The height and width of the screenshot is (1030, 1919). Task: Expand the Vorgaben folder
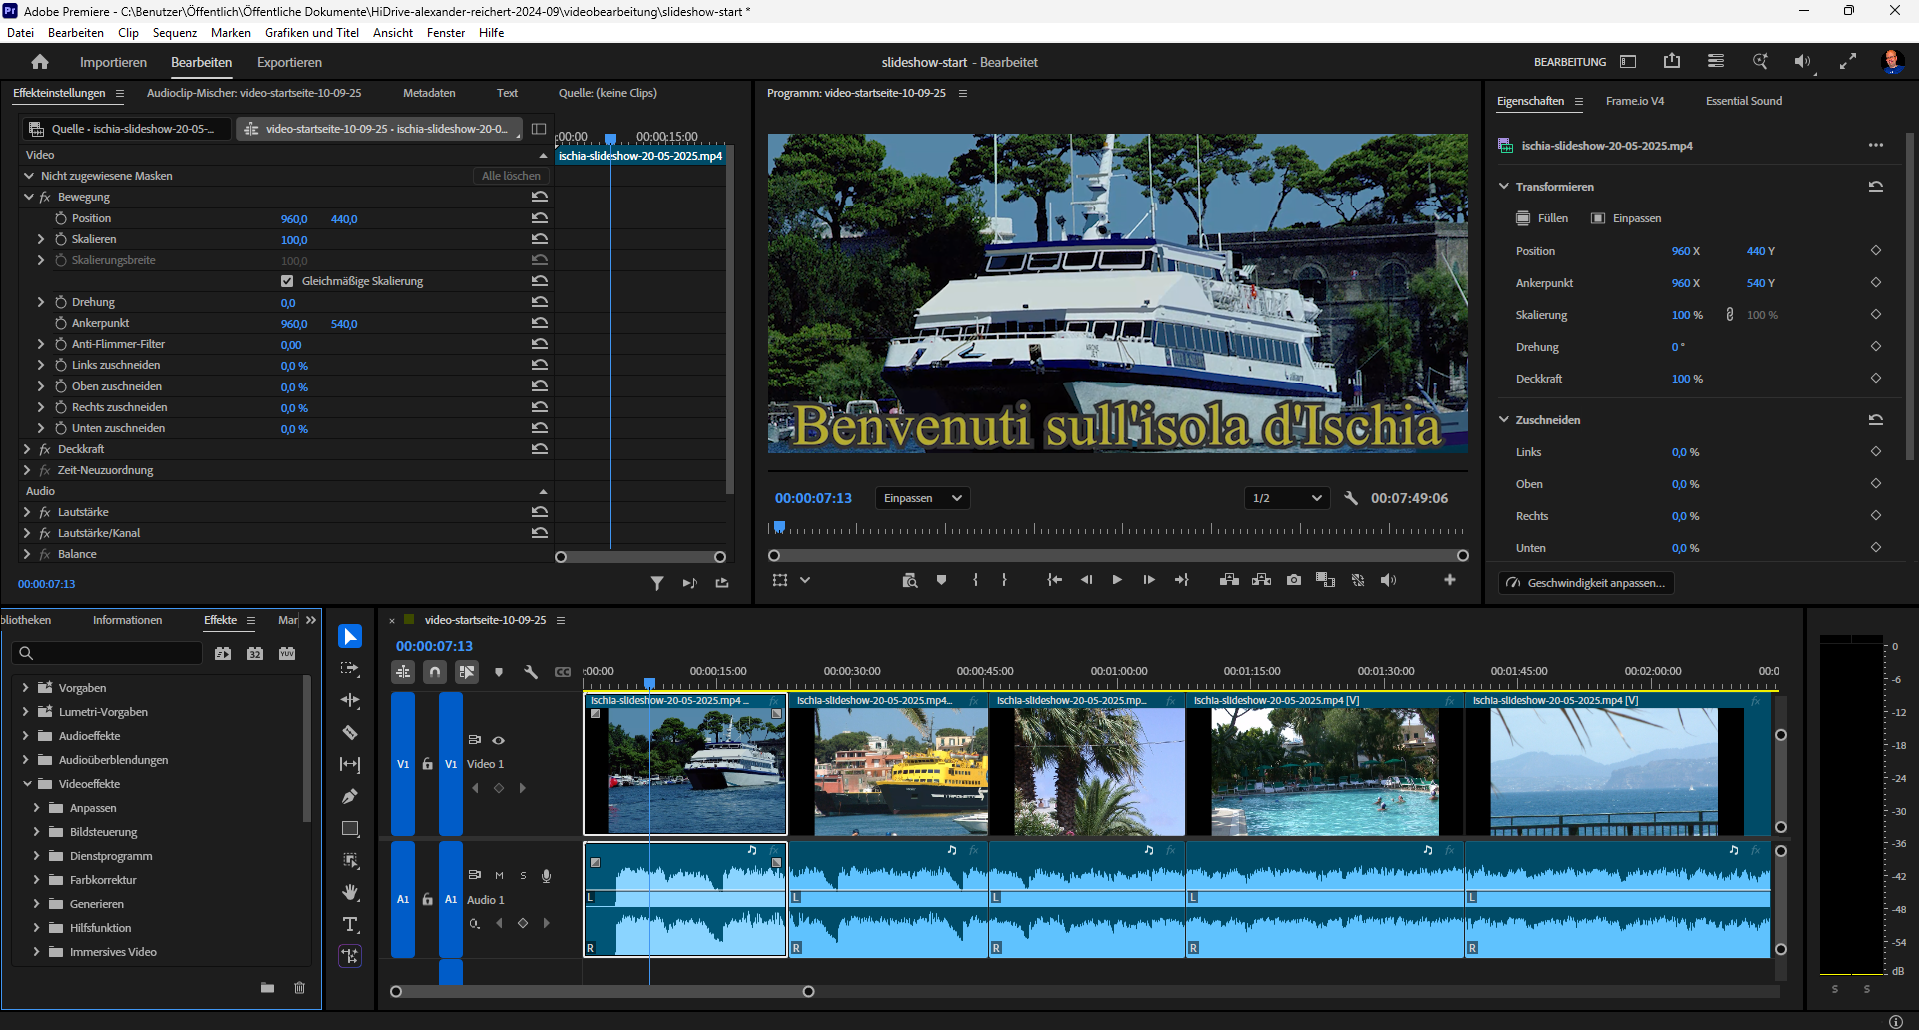(x=26, y=688)
